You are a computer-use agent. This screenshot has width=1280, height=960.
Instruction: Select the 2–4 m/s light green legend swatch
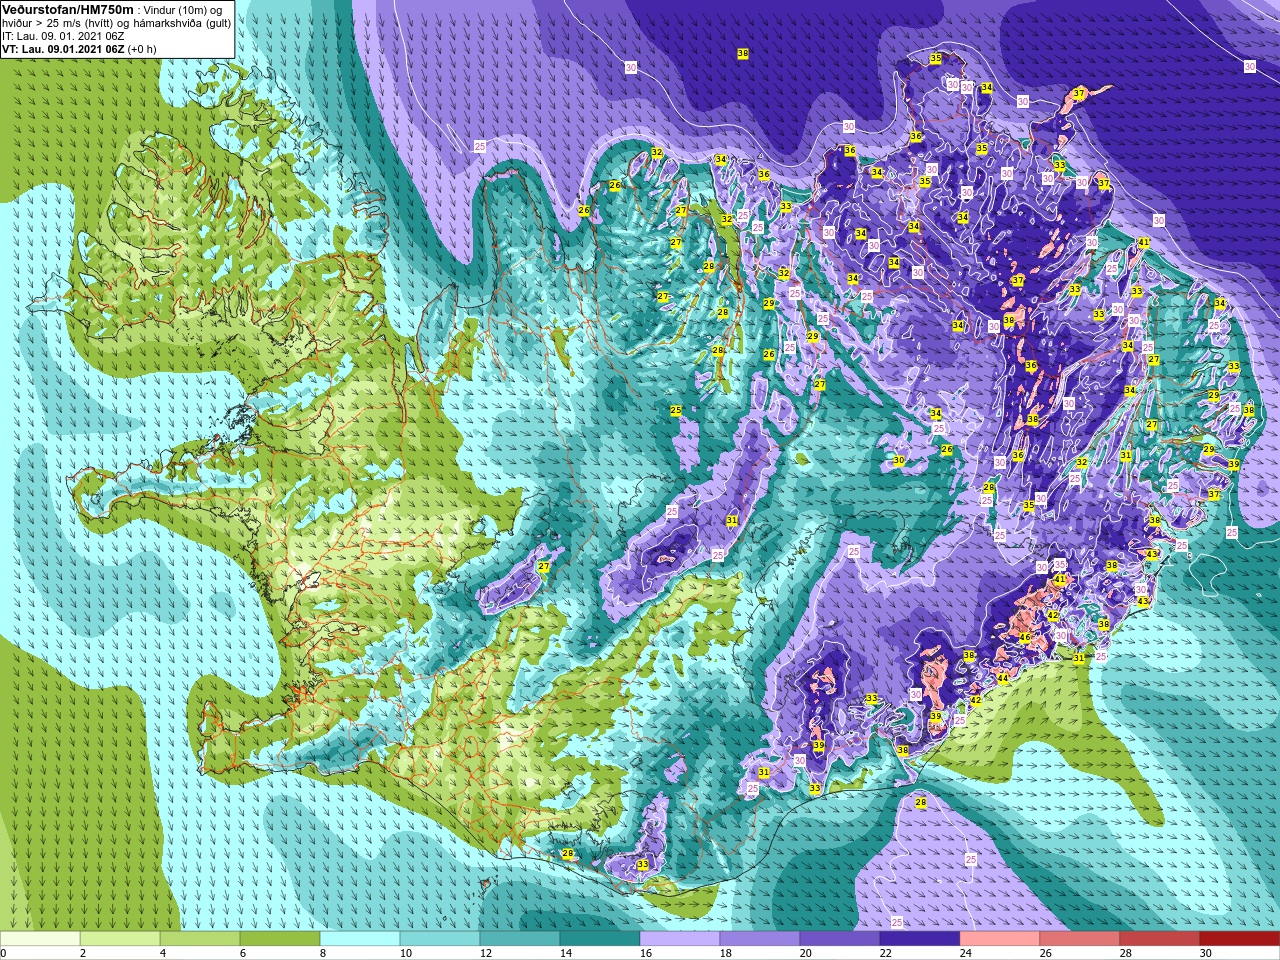tap(120, 939)
